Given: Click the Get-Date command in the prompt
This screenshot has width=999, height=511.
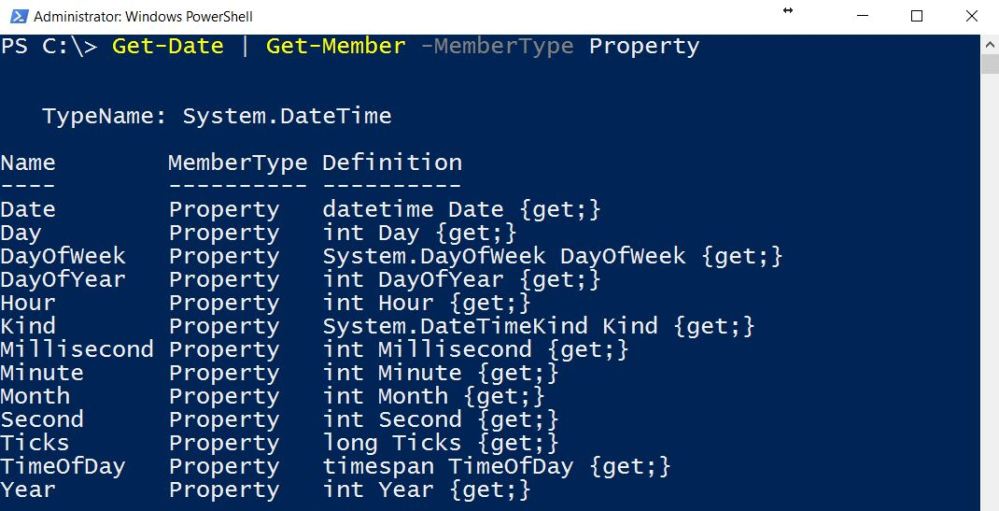Looking at the screenshot, I should (x=167, y=46).
